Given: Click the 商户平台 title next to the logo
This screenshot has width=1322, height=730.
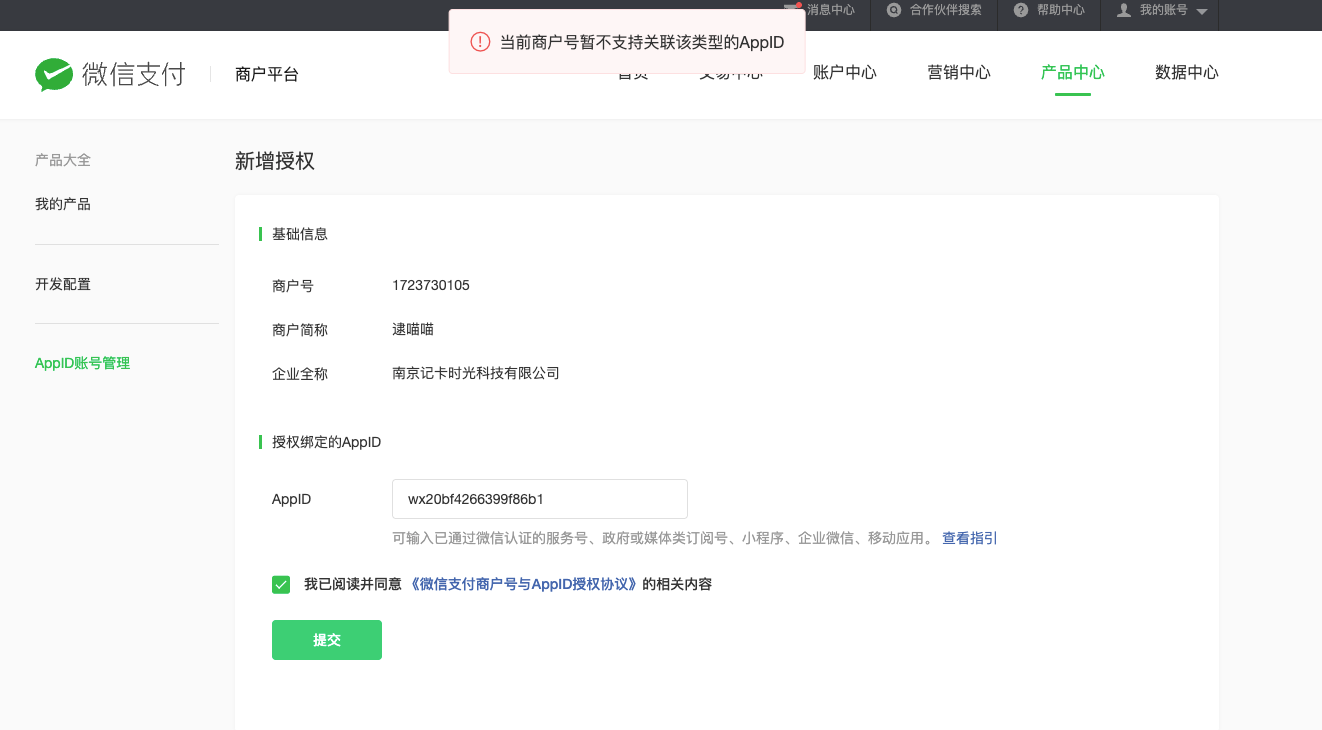Looking at the screenshot, I should point(267,74).
